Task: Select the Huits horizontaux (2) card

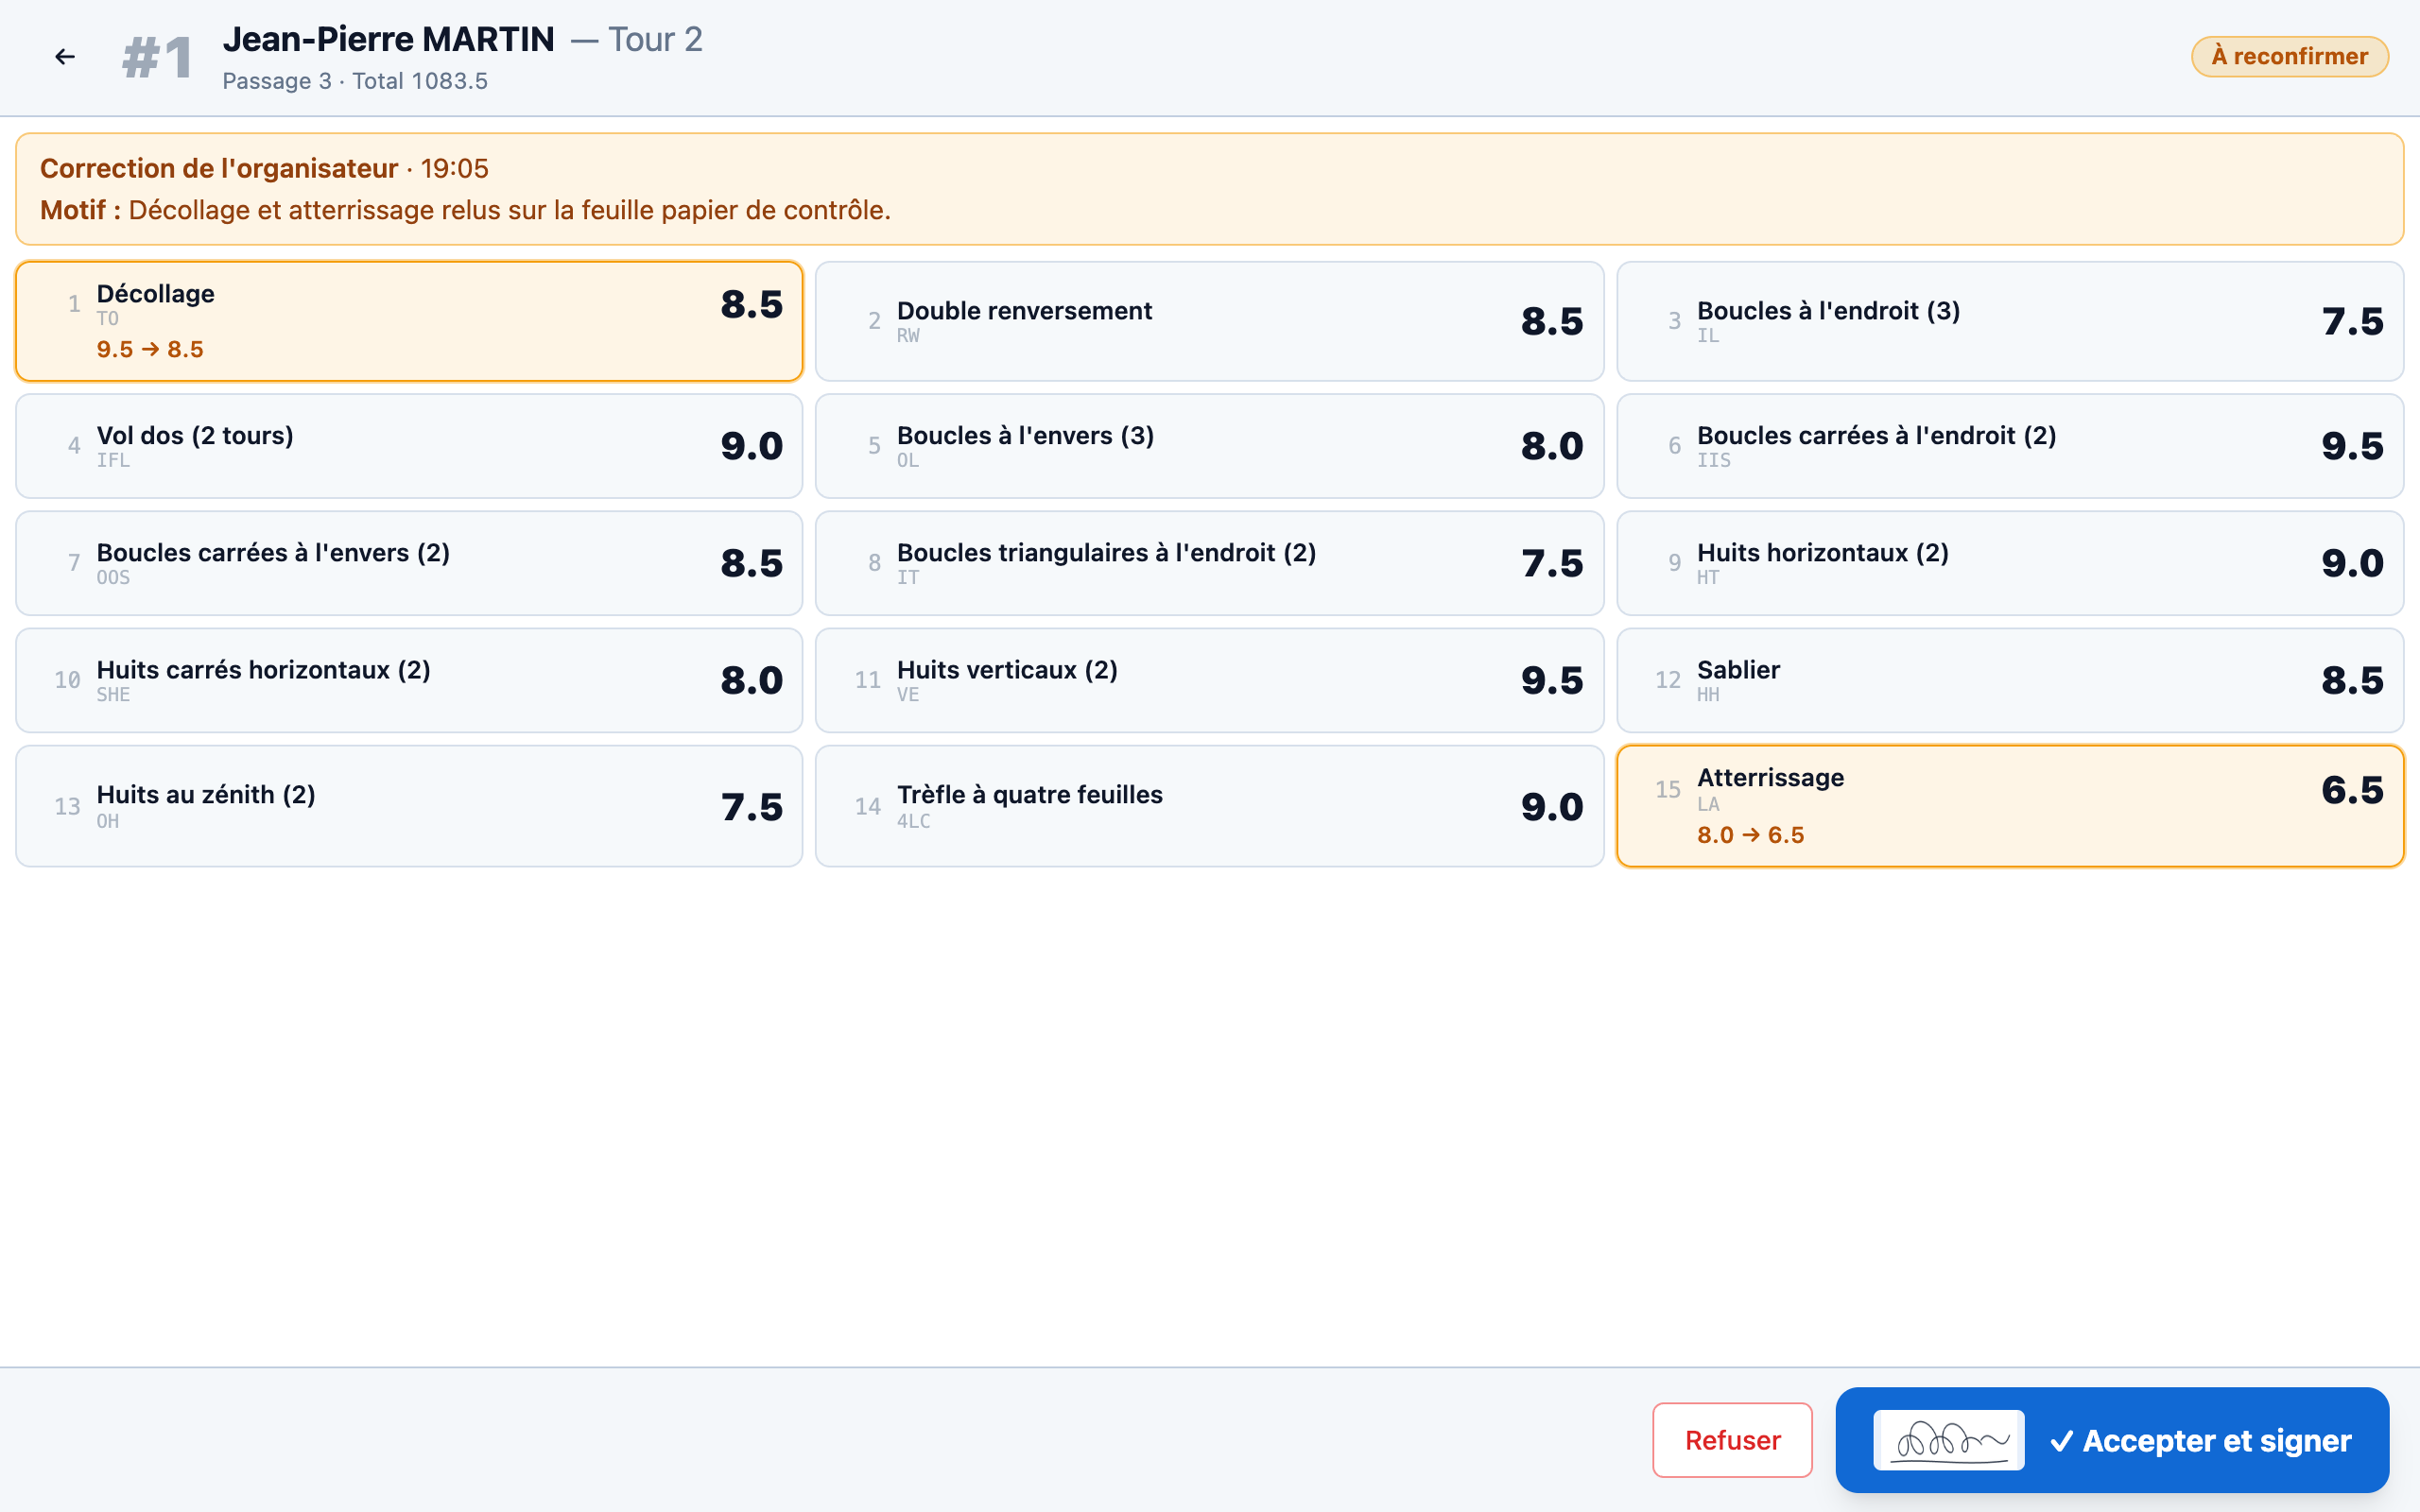Action: point(2010,563)
